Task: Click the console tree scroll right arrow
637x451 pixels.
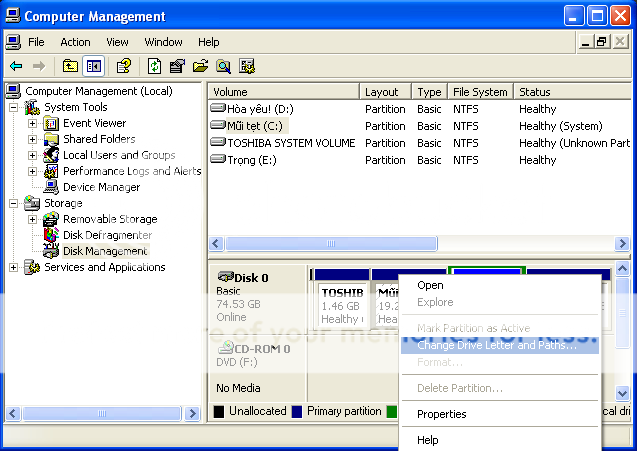Action: [192, 414]
